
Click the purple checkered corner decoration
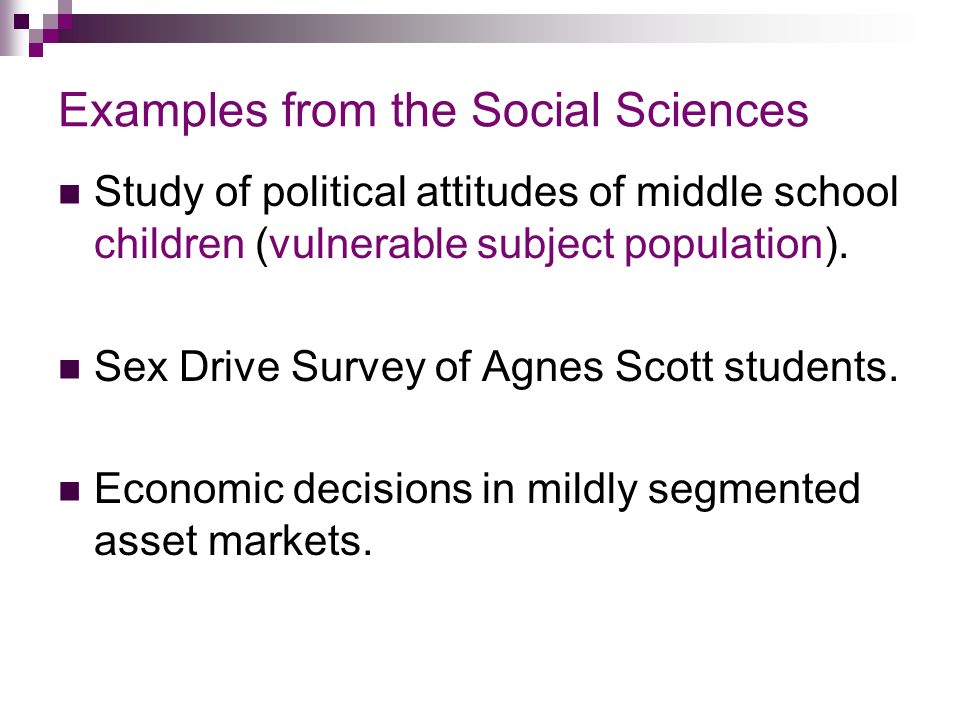37,28
